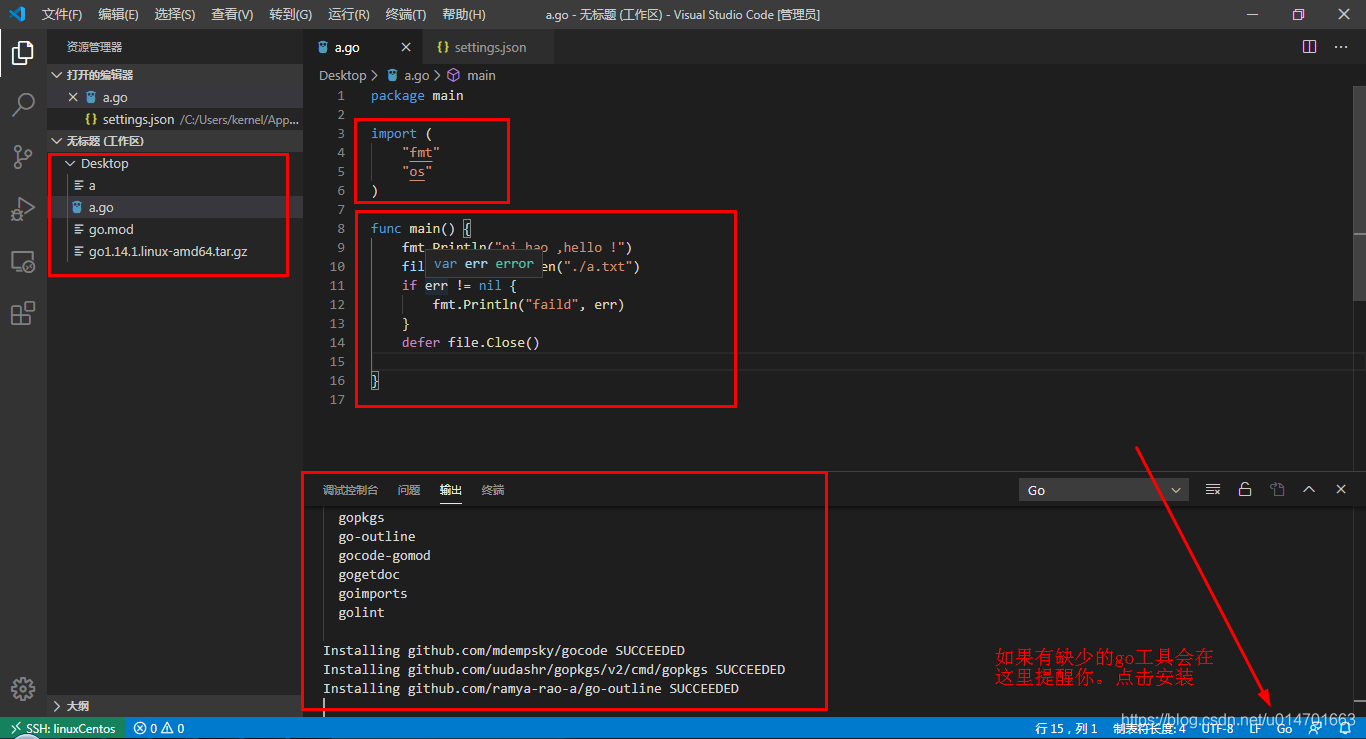This screenshot has height=739, width=1366.
Task: Click the gocode SUCCEEDED output line
Action: pos(504,650)
